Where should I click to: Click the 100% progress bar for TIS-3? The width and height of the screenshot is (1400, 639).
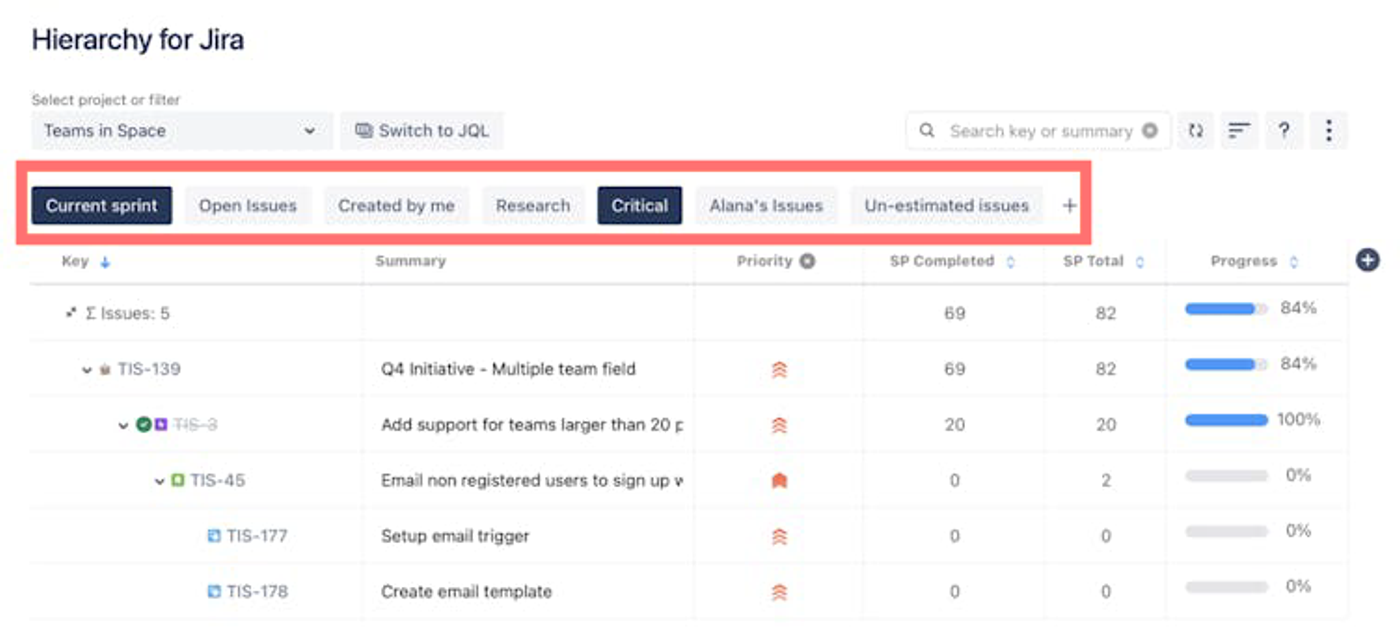point(1227,421)
